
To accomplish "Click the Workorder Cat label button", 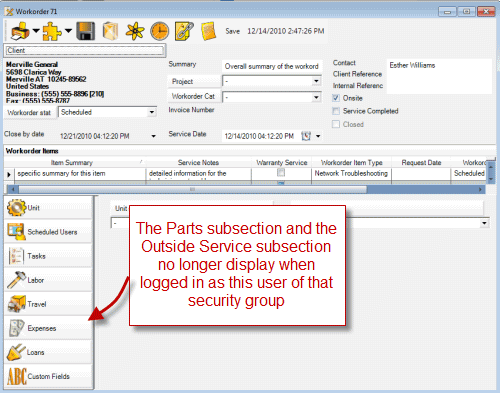I will click(193, 97).
